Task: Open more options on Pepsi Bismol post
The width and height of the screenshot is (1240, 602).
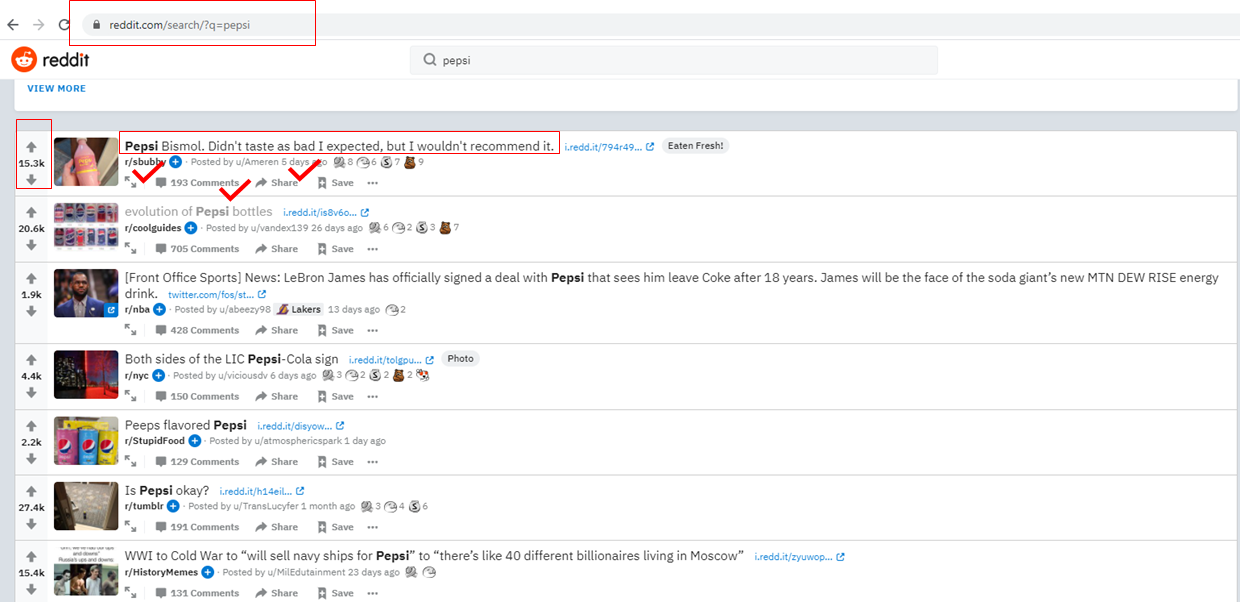Action: (372, 183)
